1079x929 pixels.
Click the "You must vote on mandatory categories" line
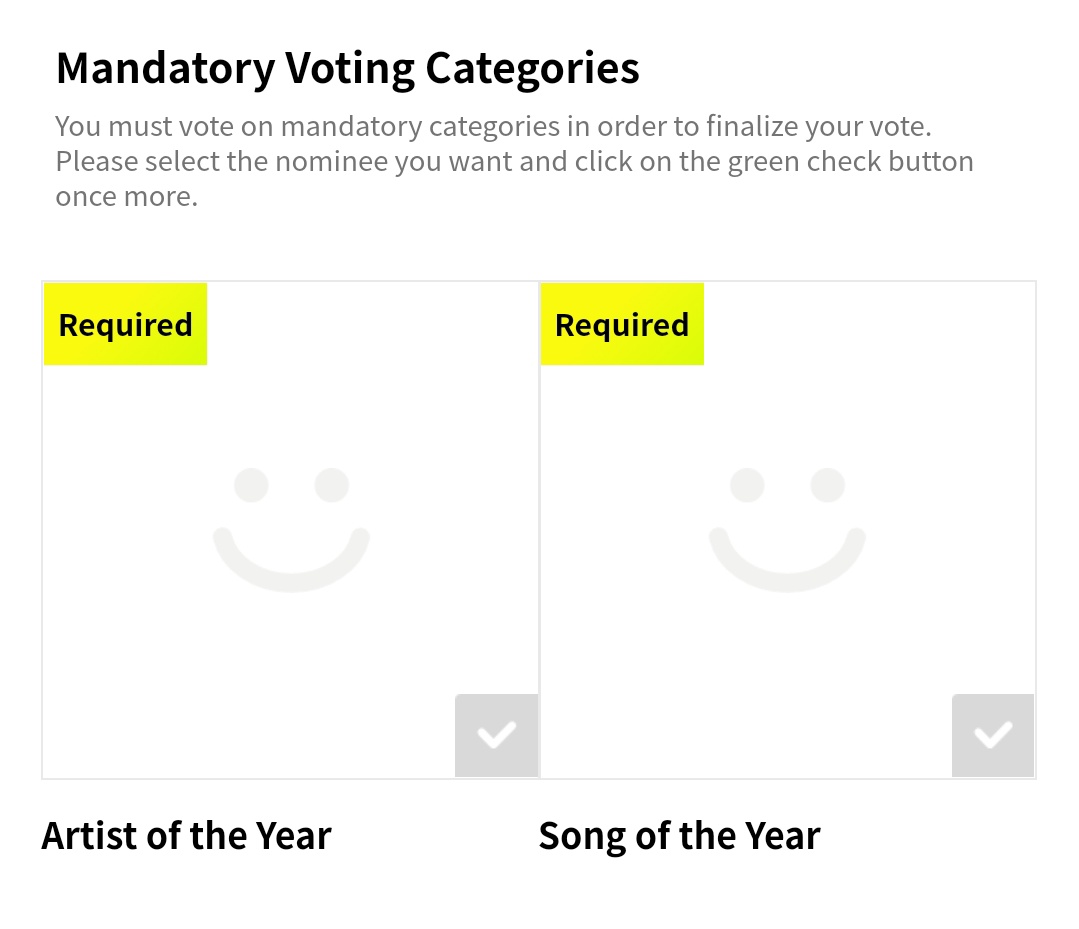(493, 127)
